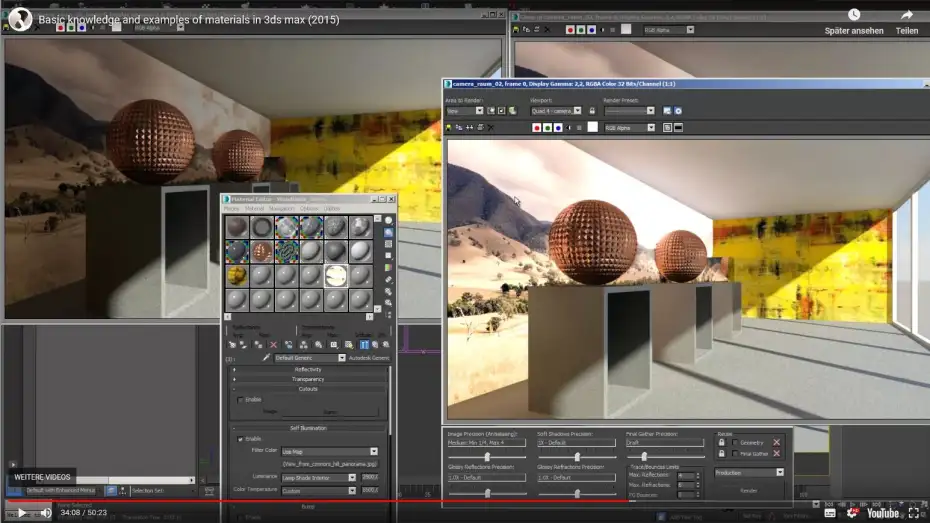Enable green channel in rendered frame window
930x523 pixels.
pos(547,127)
